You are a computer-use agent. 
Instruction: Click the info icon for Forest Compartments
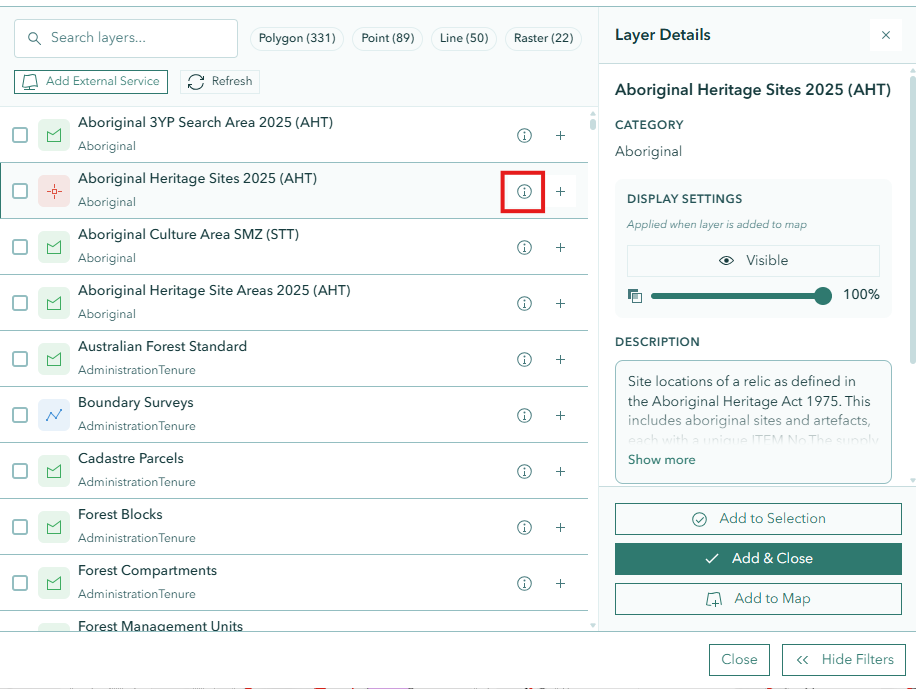pyautogui.click(x=524, y=583)
